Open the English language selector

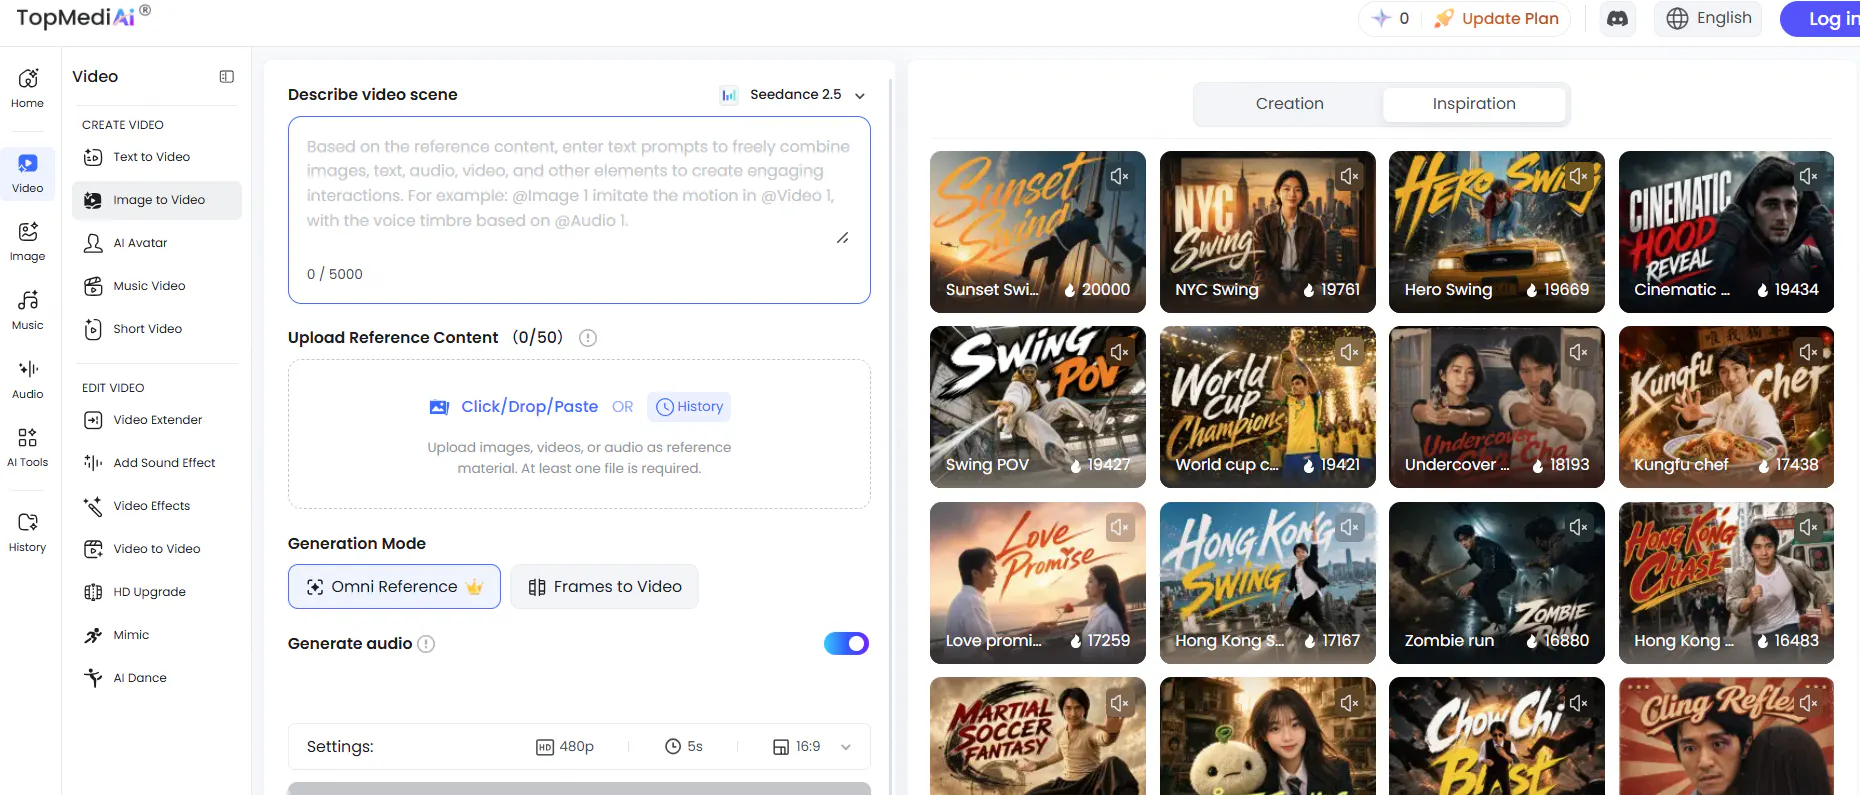click(x=1708, y=18)
